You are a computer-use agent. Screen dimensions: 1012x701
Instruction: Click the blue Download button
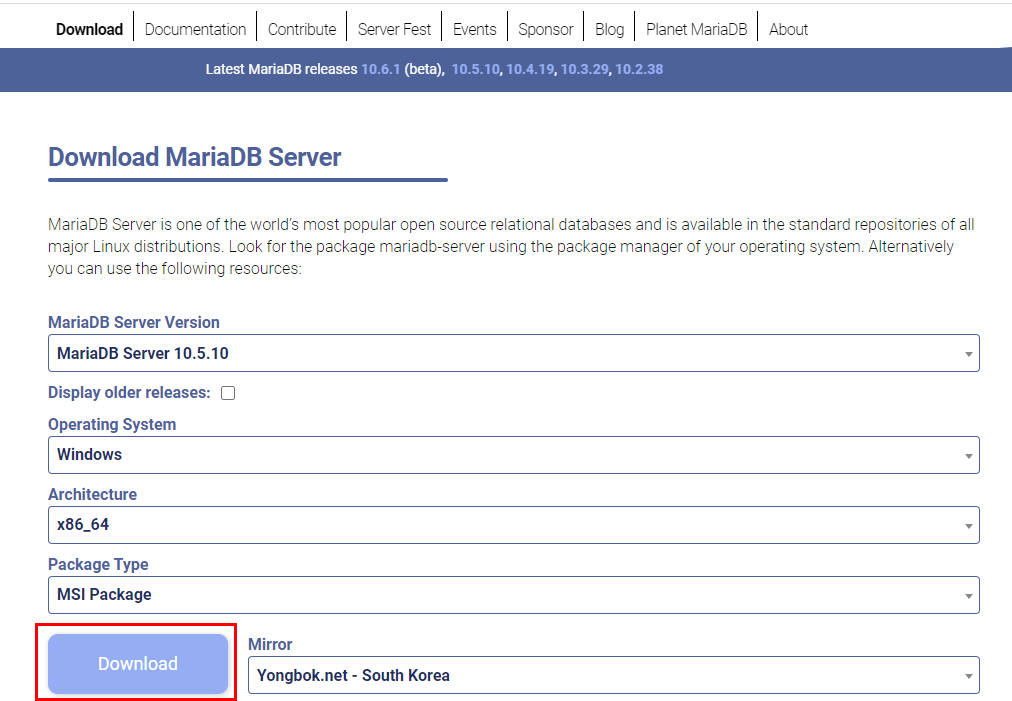tap(138, 664)
